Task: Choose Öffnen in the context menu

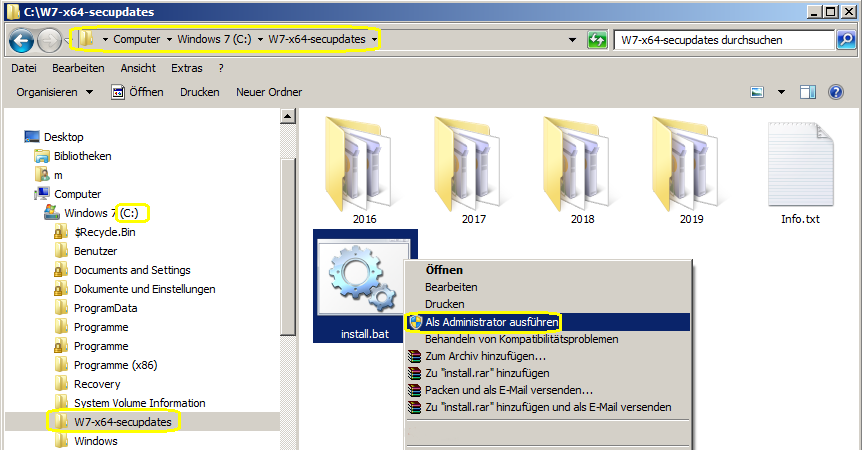Action: coord(548,270)
